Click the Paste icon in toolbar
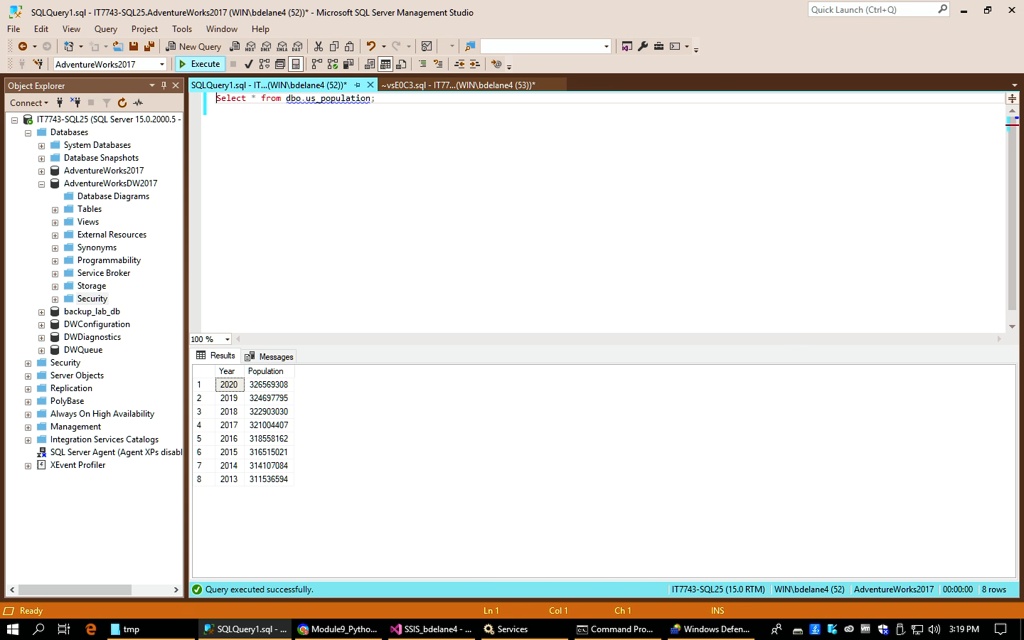The height and width of the screenshot is (640, 1024). pos(349,46)
